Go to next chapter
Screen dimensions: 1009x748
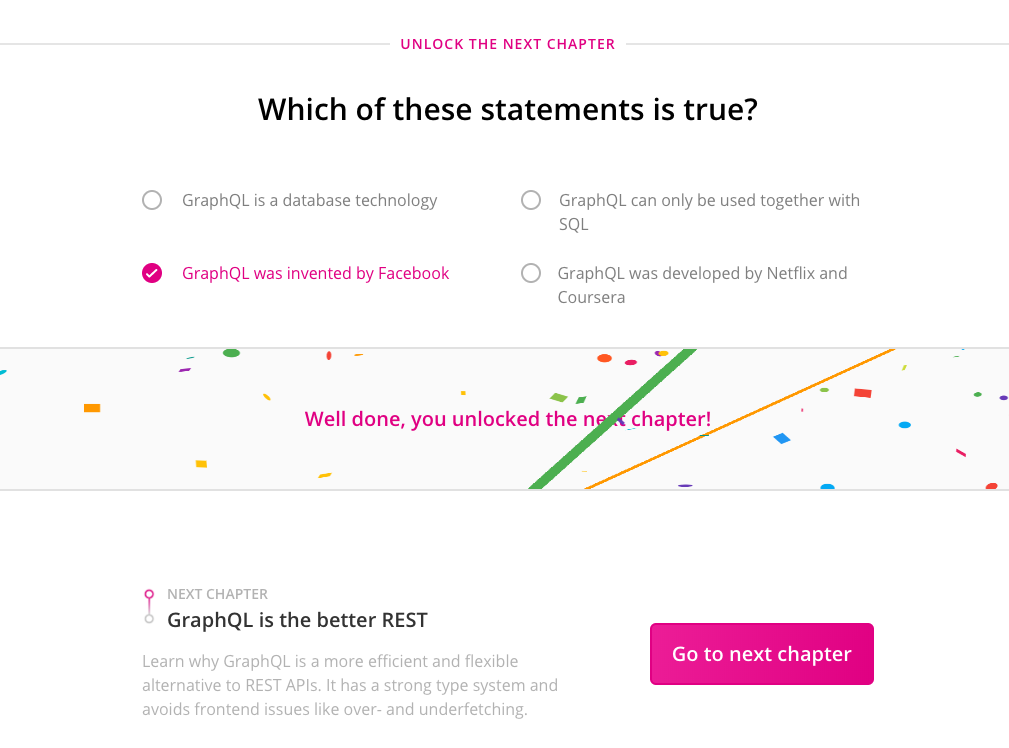(762, 654)
